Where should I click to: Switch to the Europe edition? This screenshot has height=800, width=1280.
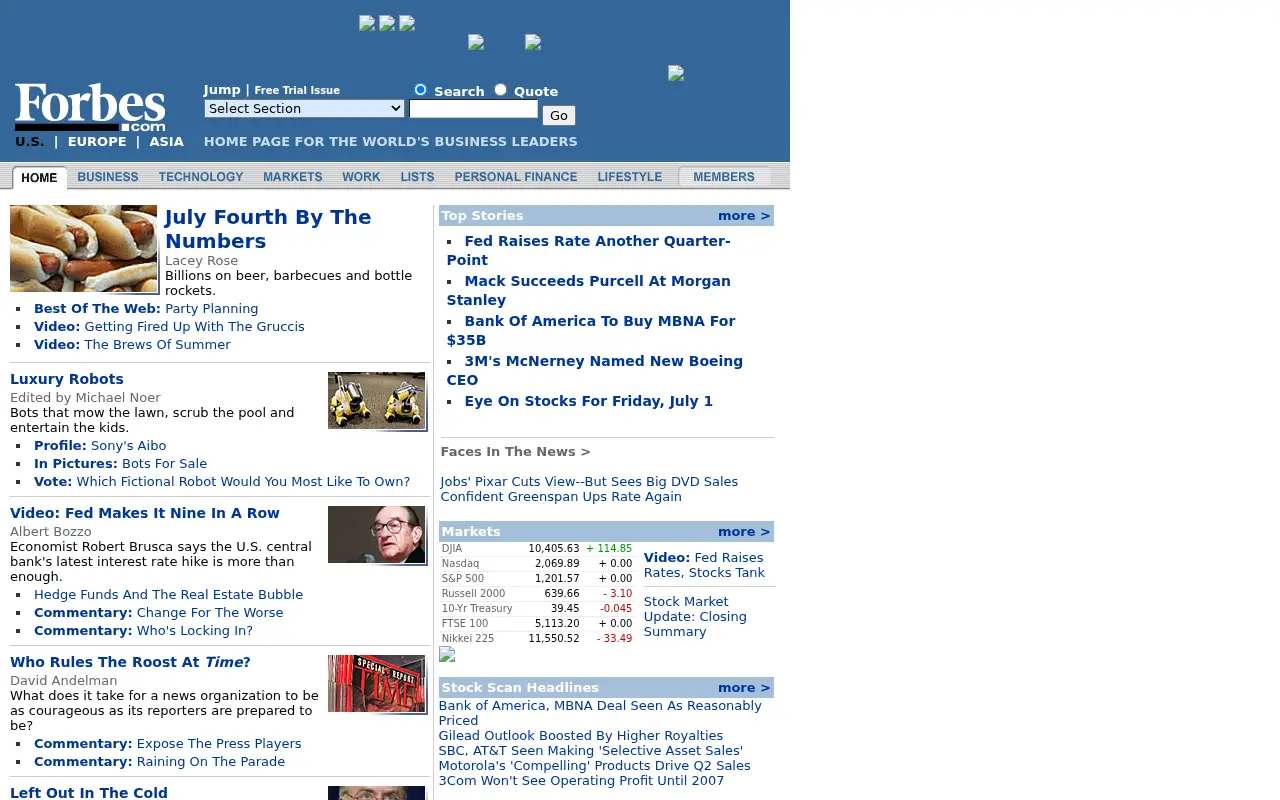(x=97, y=142)
